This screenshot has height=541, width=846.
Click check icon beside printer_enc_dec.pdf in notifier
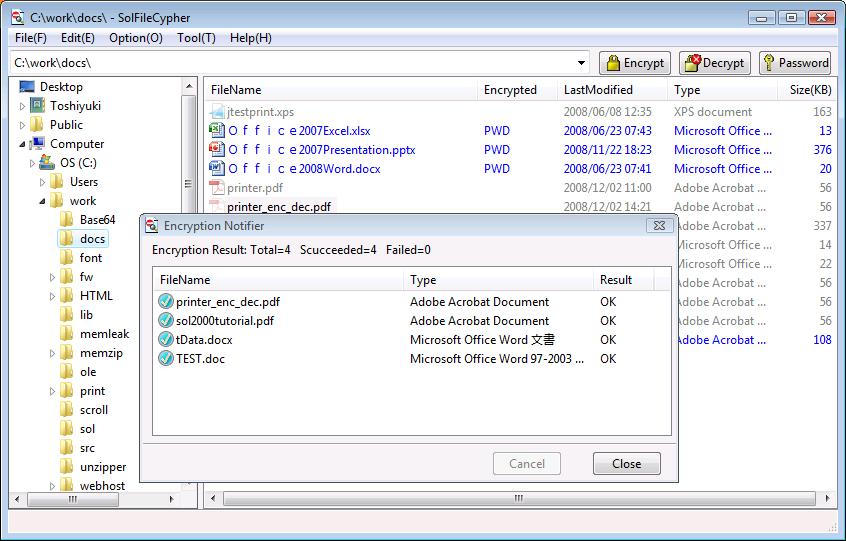click(166, 302)
